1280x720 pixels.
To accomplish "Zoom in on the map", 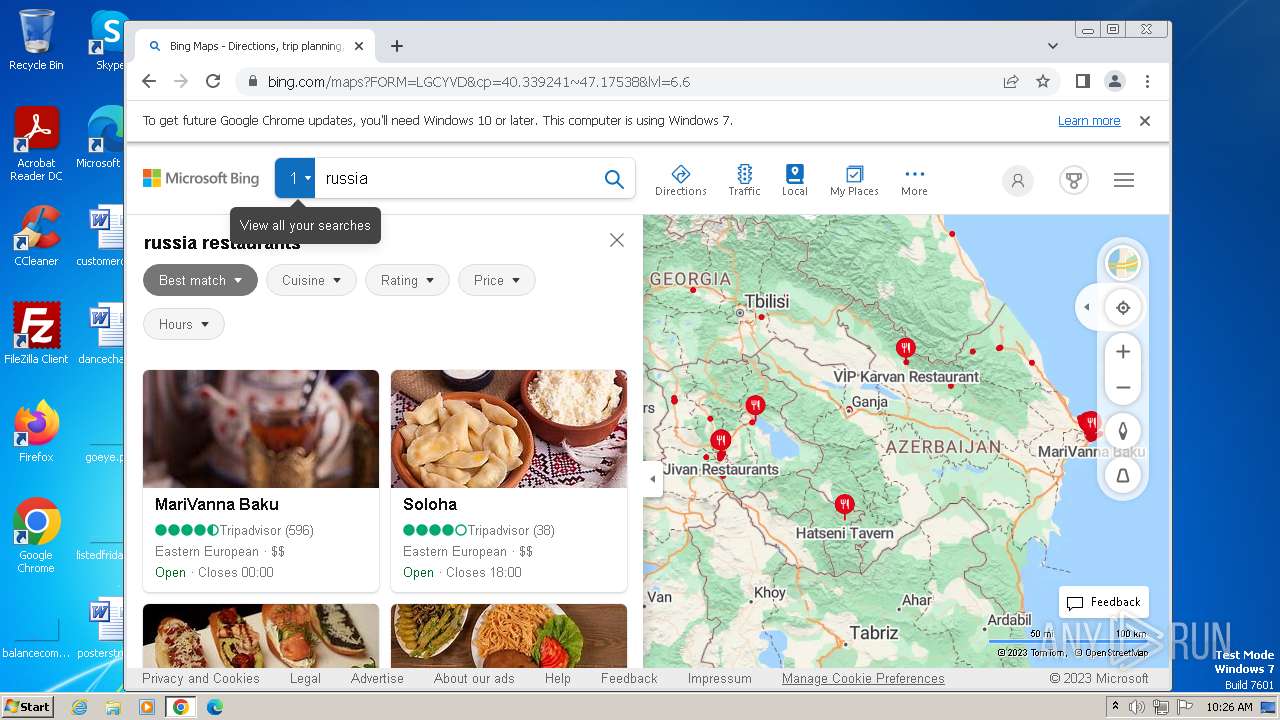I will (1123, 352).
